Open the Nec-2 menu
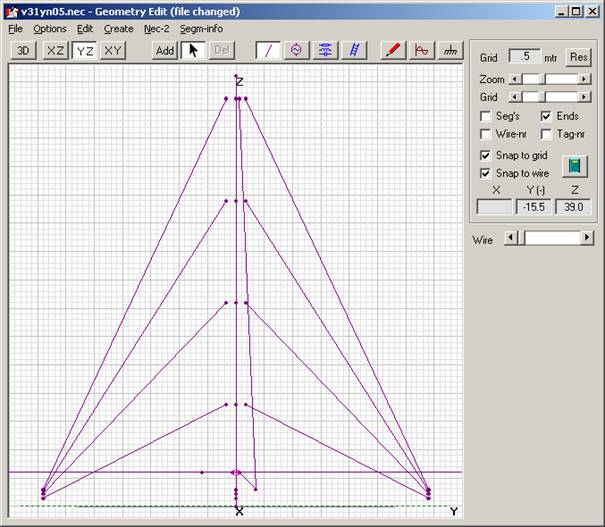The width and height of the screenshot is (605, 527). pos(156,29)
